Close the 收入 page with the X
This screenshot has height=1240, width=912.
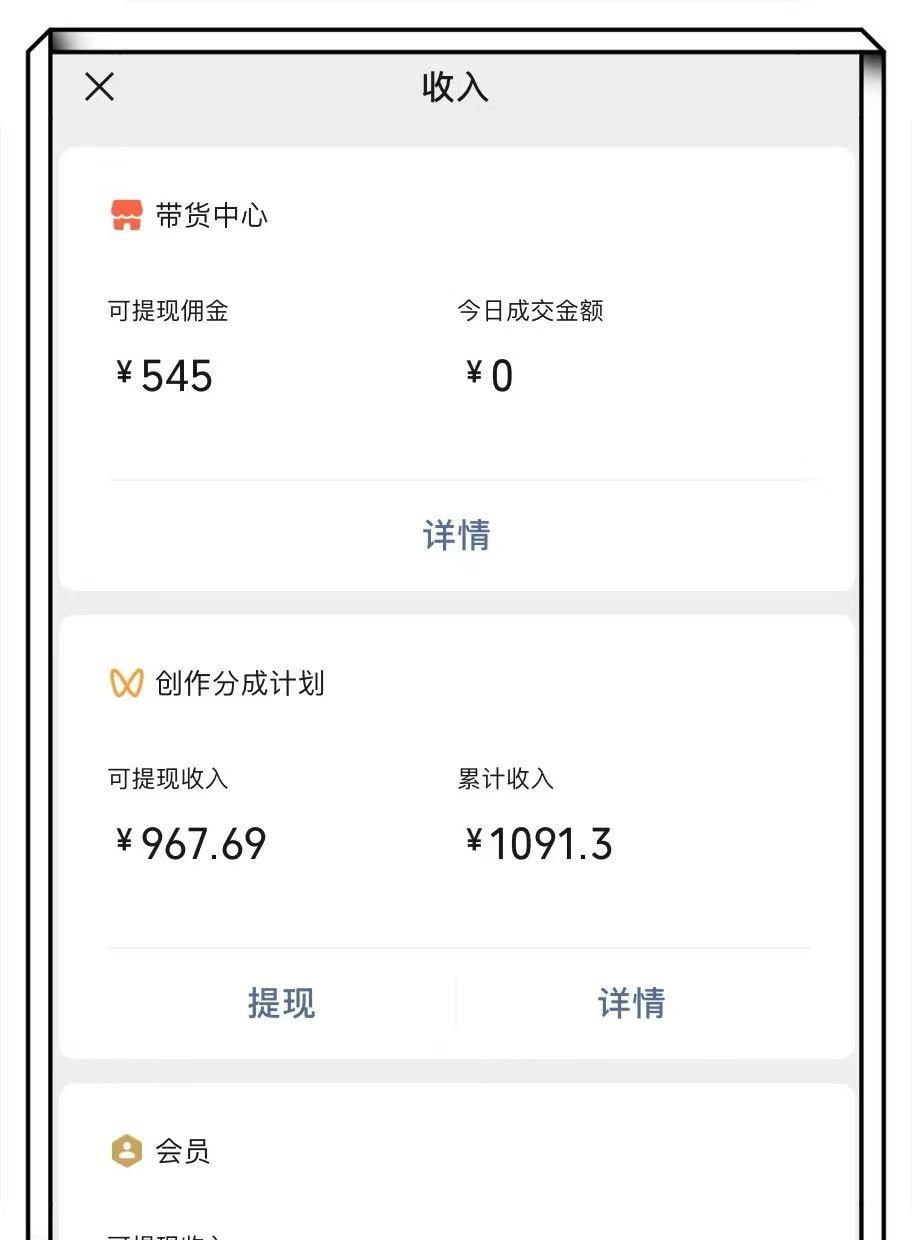pos(100,87)
